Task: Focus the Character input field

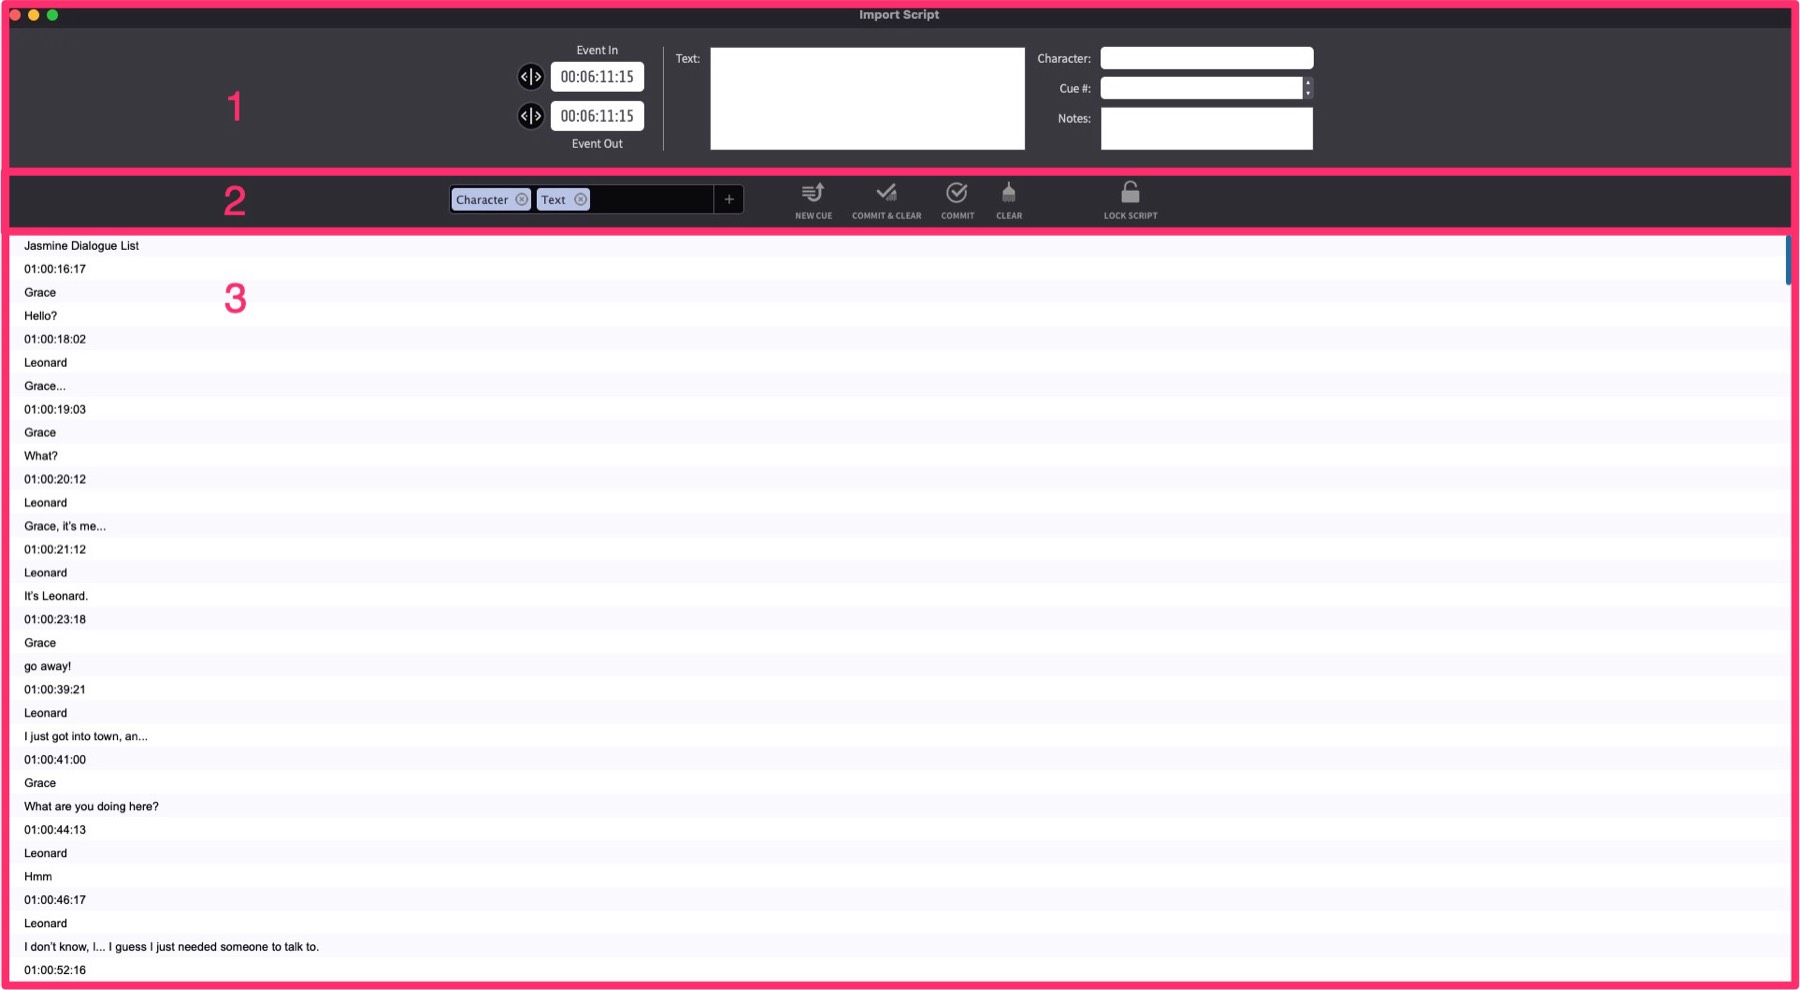Action: (x=1207, y=58)
